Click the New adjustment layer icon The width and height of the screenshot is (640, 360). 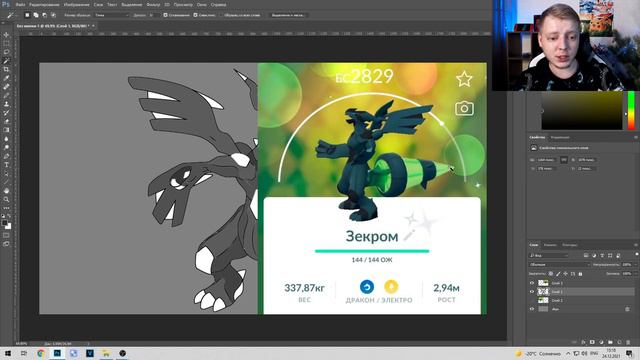point(601,342)
